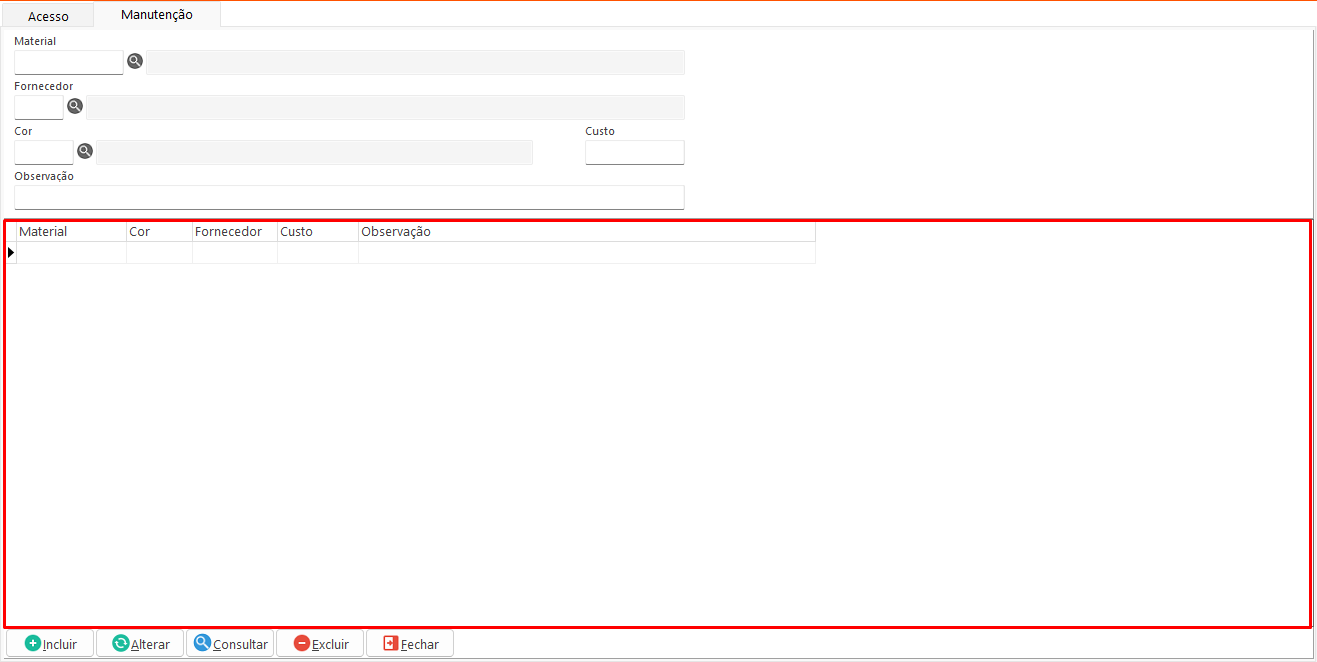Click the Fornecedor search magnifier icon
Screen dimensions: 1317x662
pyautogui.click(x=75, y=106)
